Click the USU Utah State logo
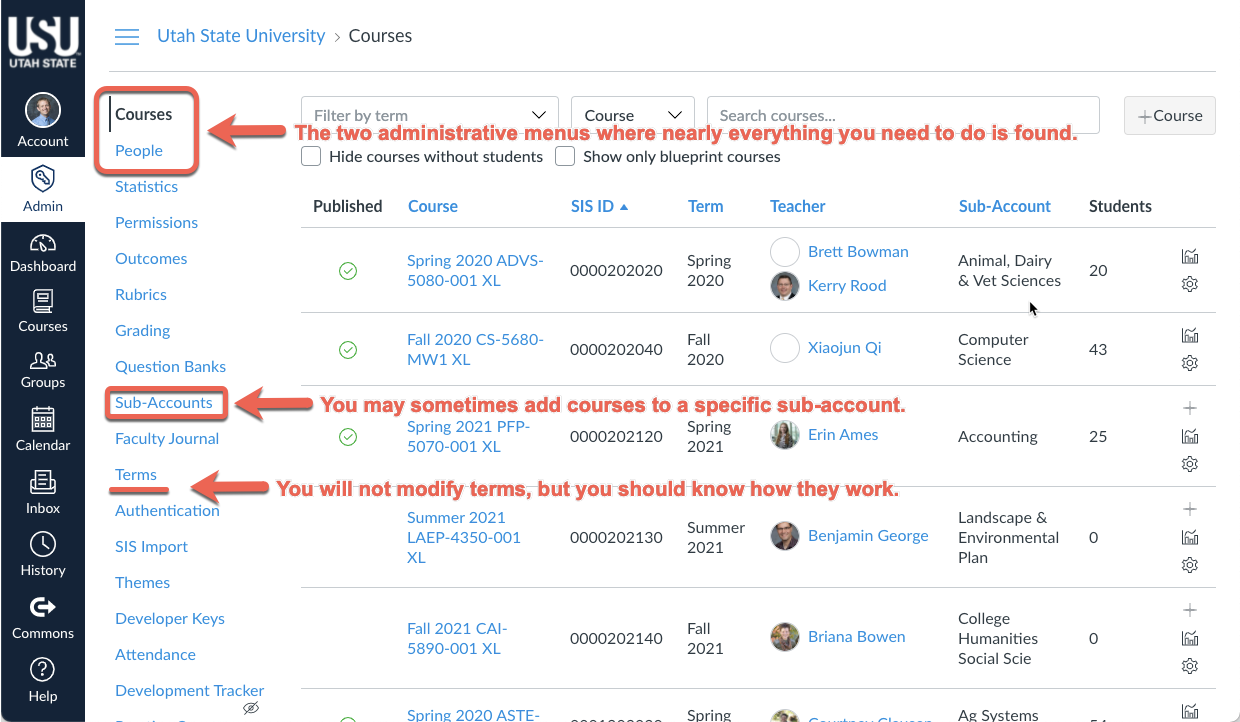Viewport: 1240px width, 722px height. coord(43,40)
